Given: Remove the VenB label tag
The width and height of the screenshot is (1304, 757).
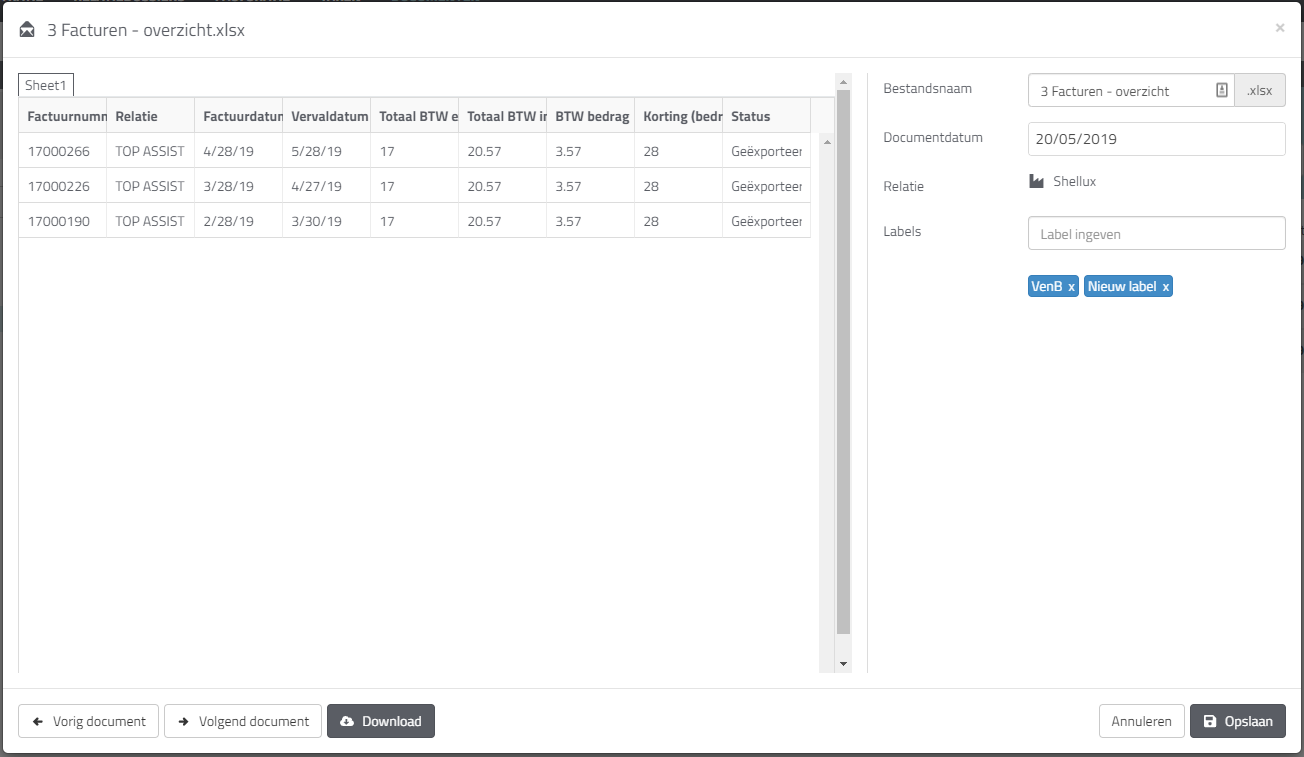Looking at the screenshot, I should pyautogui.click(x=1071, y=285).
